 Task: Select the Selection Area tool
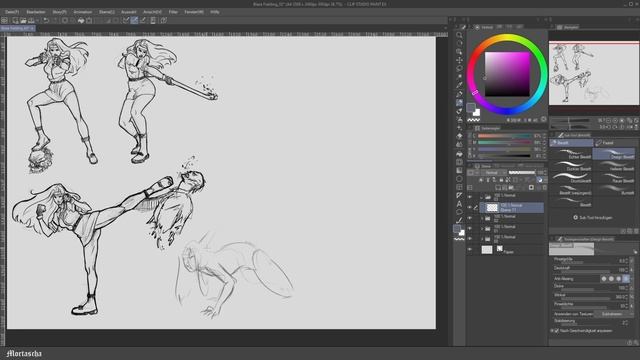click(459, 69)
